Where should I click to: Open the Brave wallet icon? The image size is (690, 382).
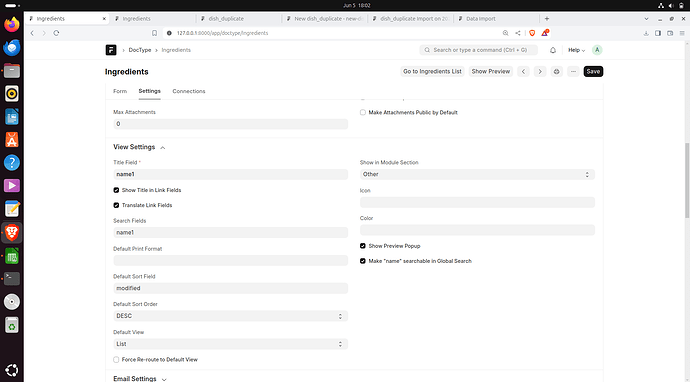[670, 33]
